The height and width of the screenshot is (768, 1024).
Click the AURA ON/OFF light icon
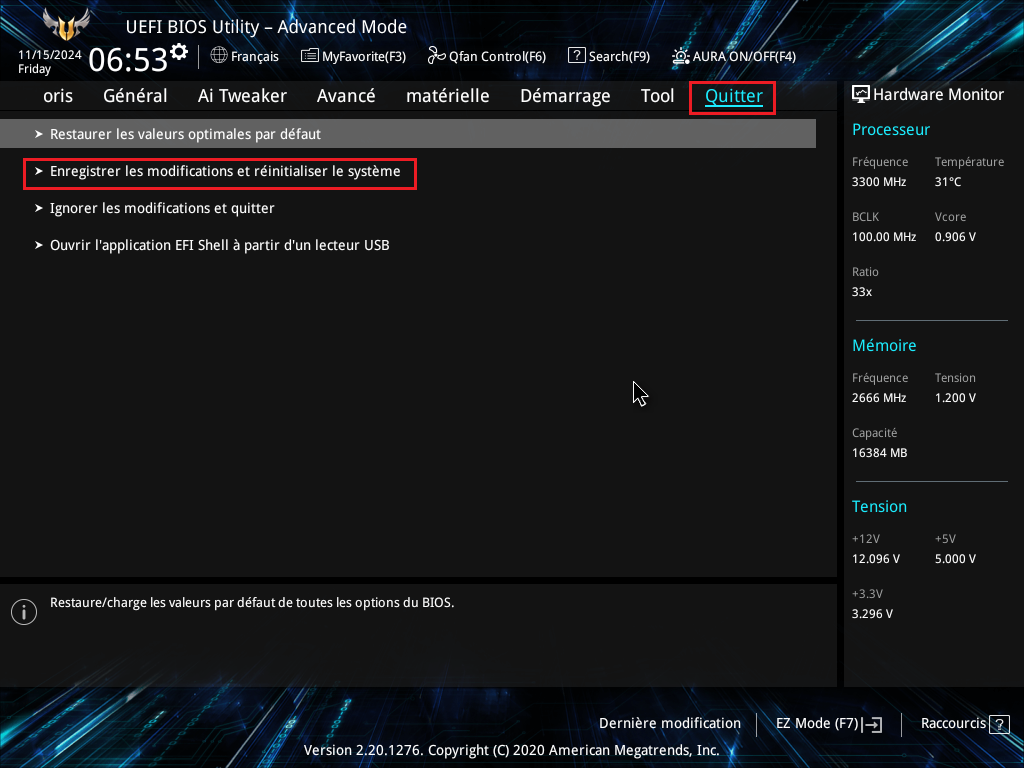click(680, 56)
